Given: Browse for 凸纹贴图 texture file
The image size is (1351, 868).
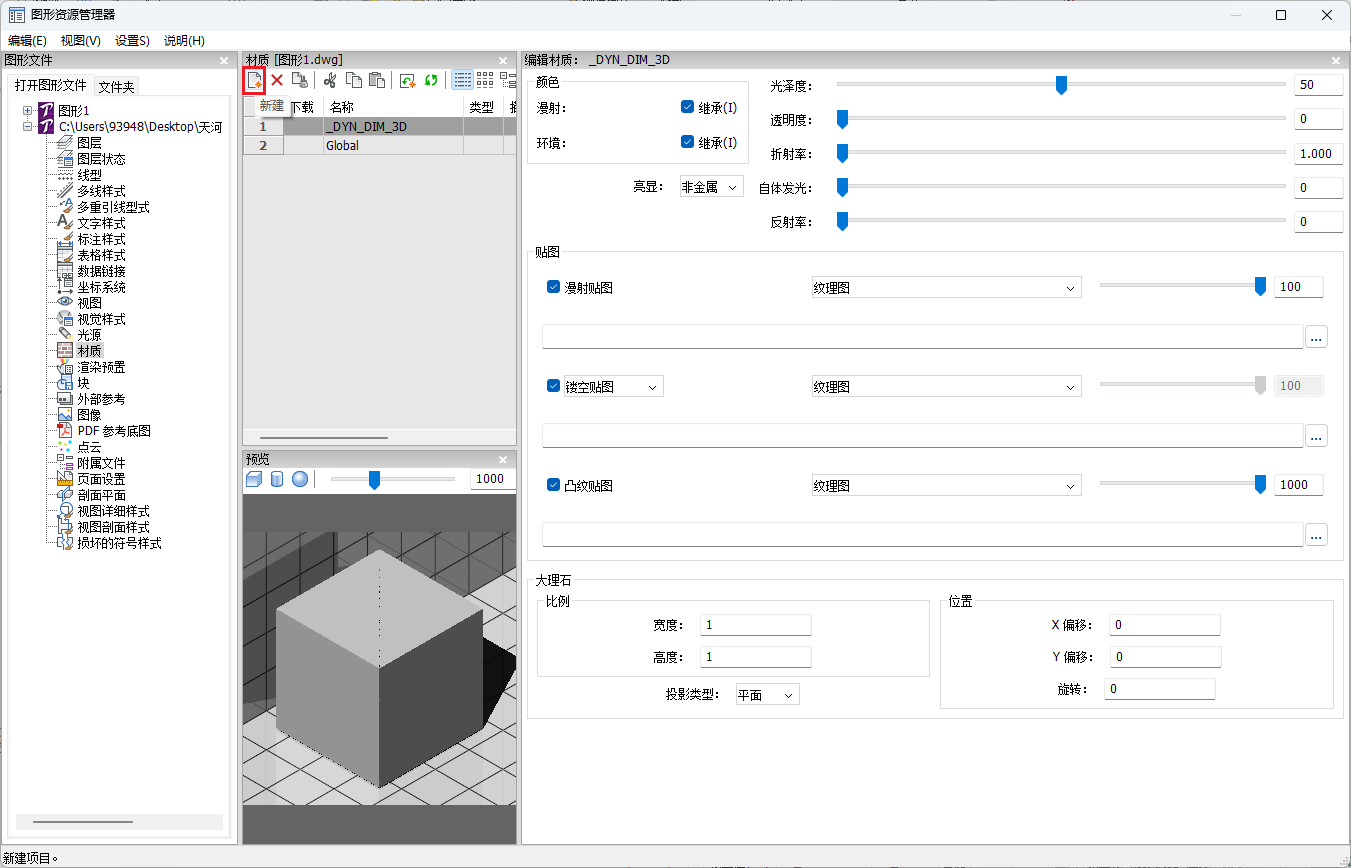Looking at the screenshot, I should tap(1316, 534).
